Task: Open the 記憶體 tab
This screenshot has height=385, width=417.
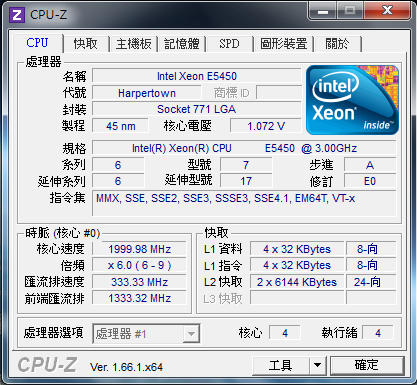Action: point(182,44)
